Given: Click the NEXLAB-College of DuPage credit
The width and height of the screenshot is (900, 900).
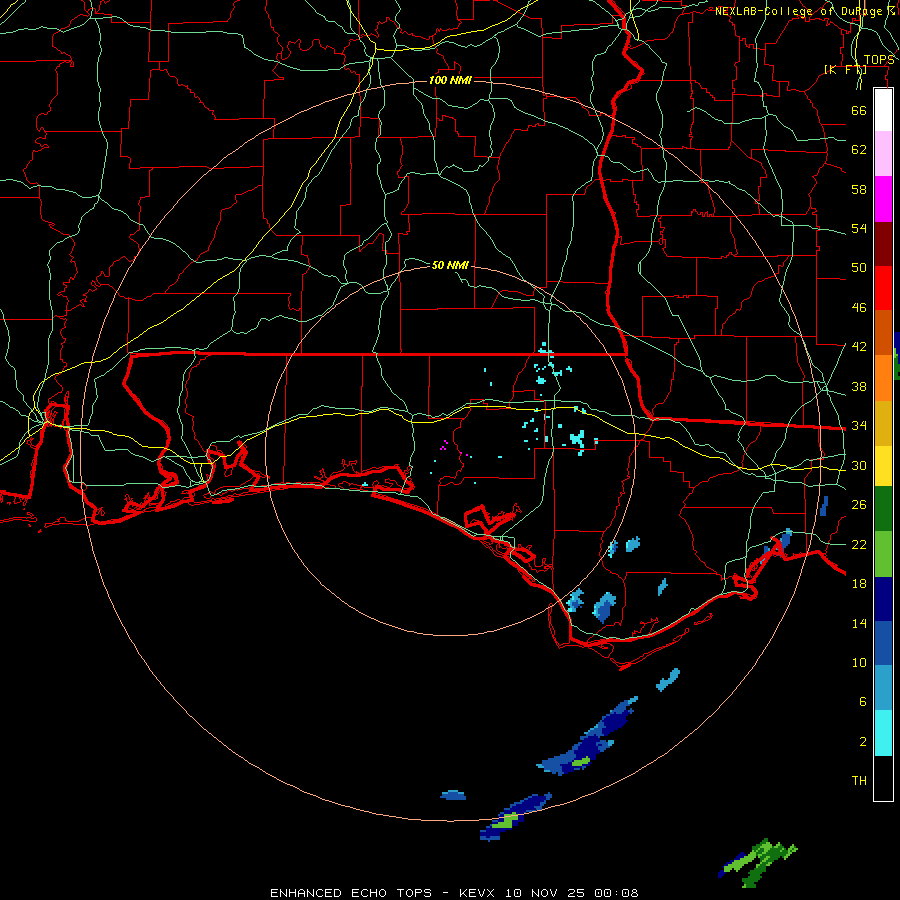Looking at the screenshot, I should pyautogui.click(x=804, y=11).
